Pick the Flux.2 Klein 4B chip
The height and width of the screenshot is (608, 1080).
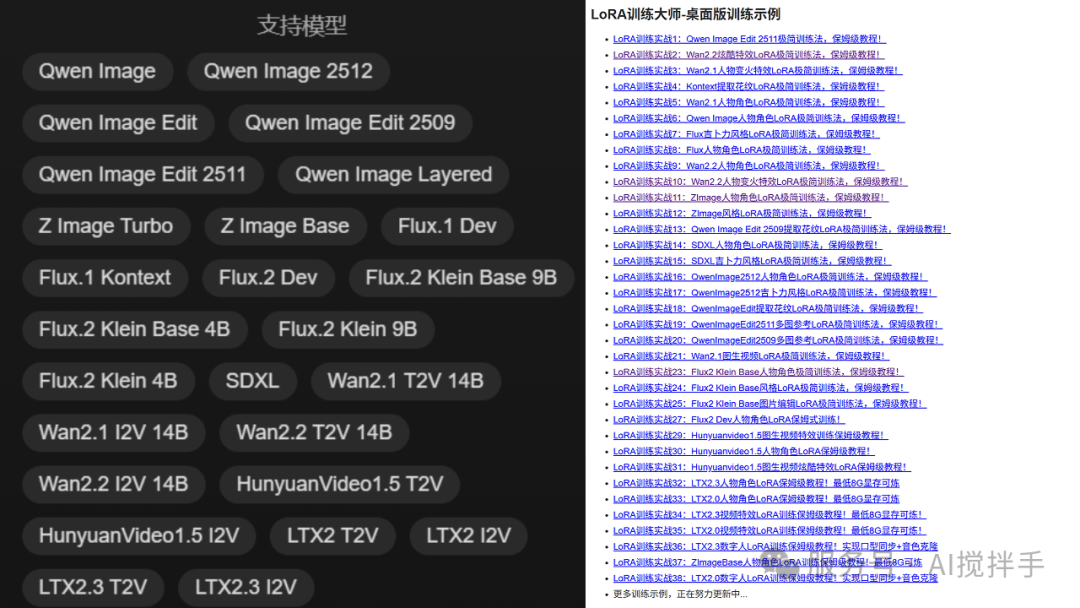pyautogui.click(x=108, y=381)
